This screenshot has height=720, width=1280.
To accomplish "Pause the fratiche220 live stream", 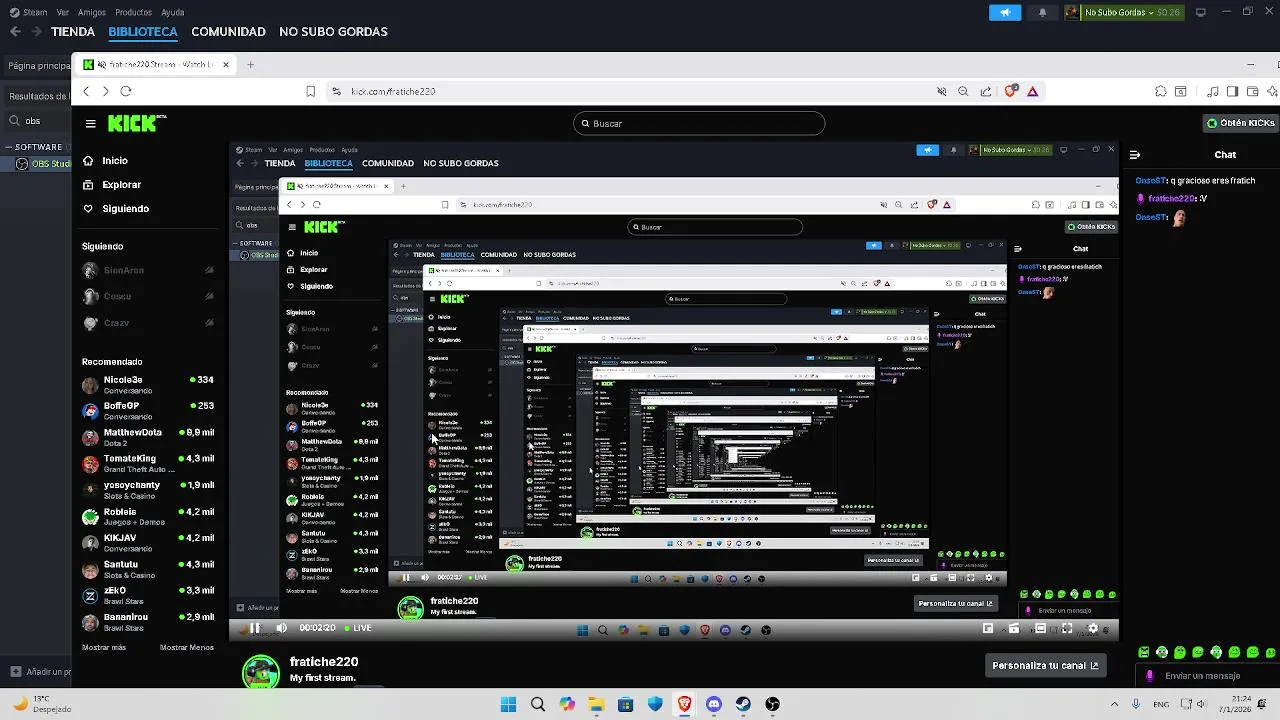I will point(254,628).
